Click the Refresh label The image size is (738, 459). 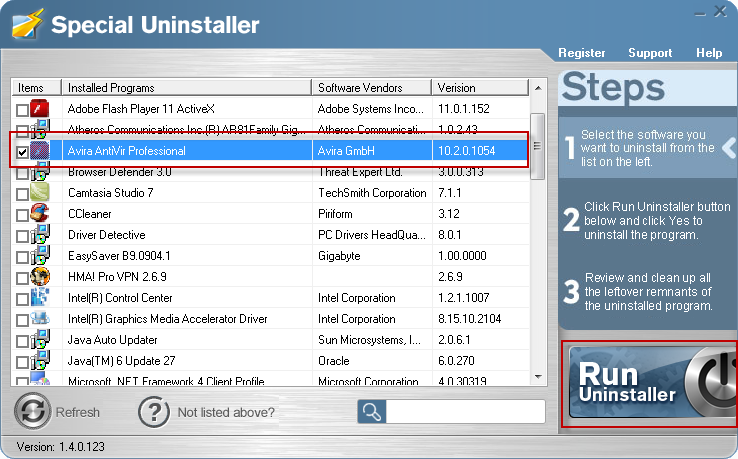click(x=78, y=412)
